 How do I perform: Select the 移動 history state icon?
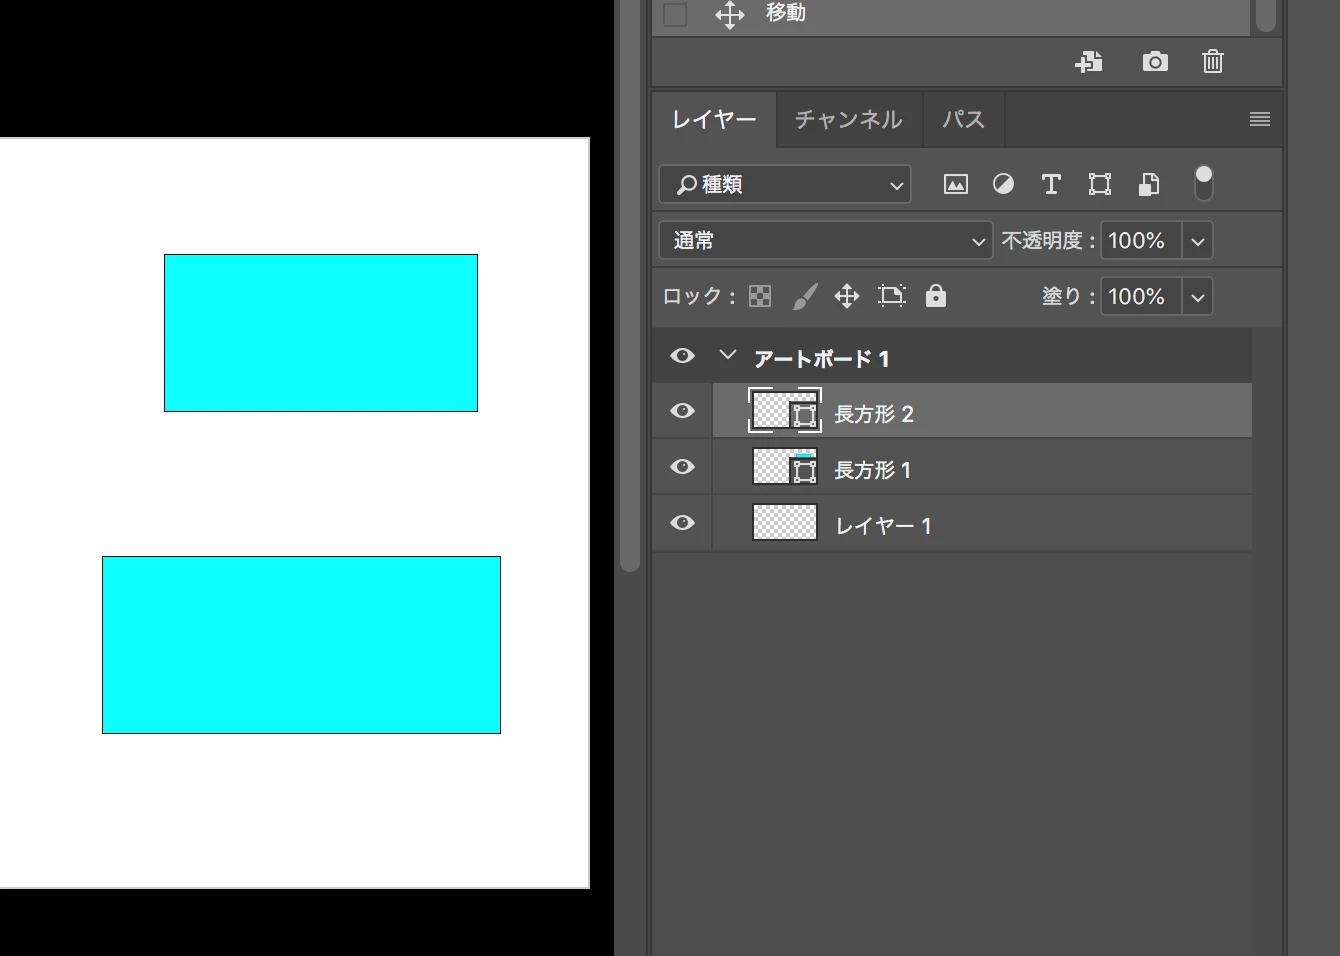click(x=730, y=14)
